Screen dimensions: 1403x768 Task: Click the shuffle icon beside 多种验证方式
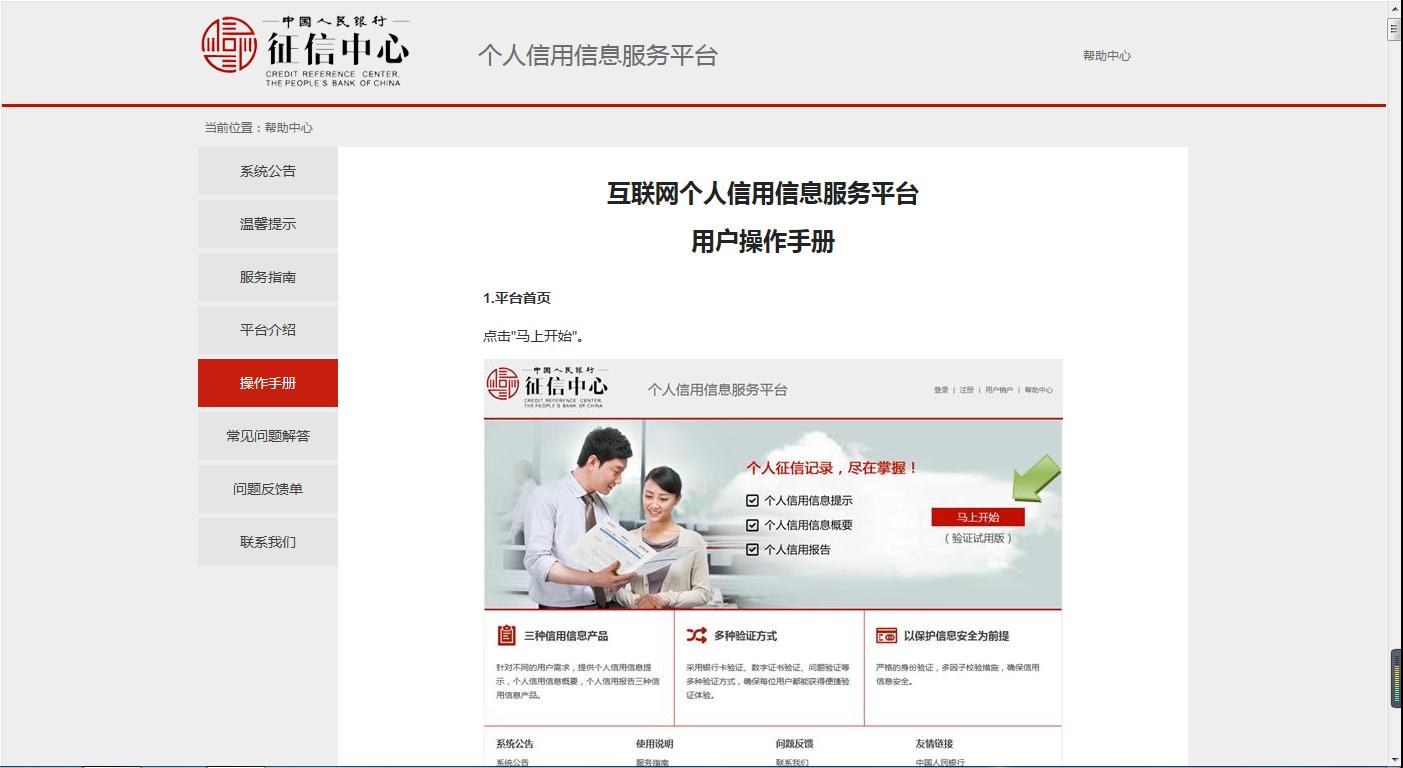pyautogui.click(x=696, y=635)
